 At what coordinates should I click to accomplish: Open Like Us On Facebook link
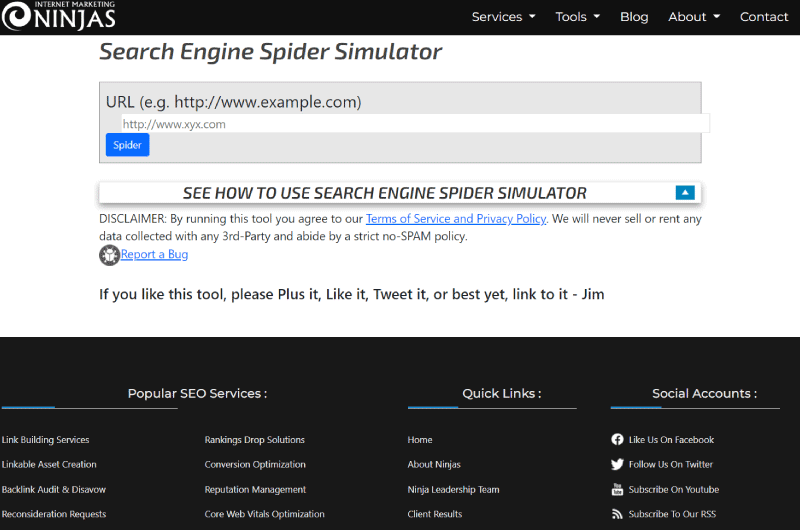671,440
